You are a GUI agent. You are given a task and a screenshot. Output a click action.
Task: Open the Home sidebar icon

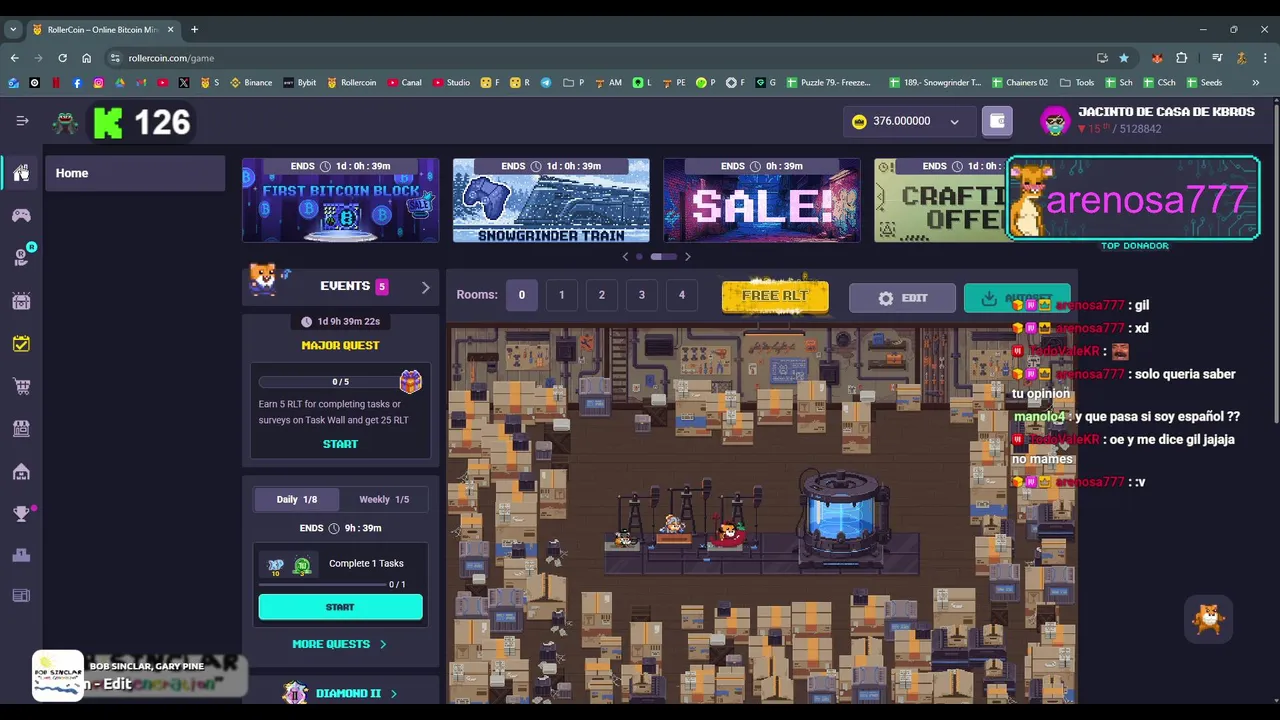pos(21,173)
